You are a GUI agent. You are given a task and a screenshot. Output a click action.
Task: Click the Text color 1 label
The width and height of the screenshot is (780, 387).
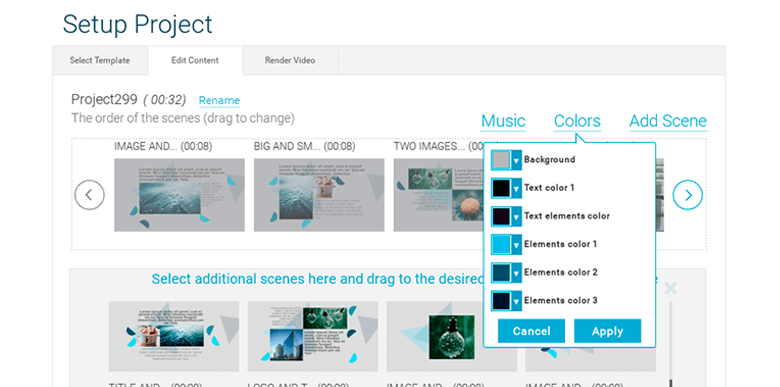coord(549,188)
